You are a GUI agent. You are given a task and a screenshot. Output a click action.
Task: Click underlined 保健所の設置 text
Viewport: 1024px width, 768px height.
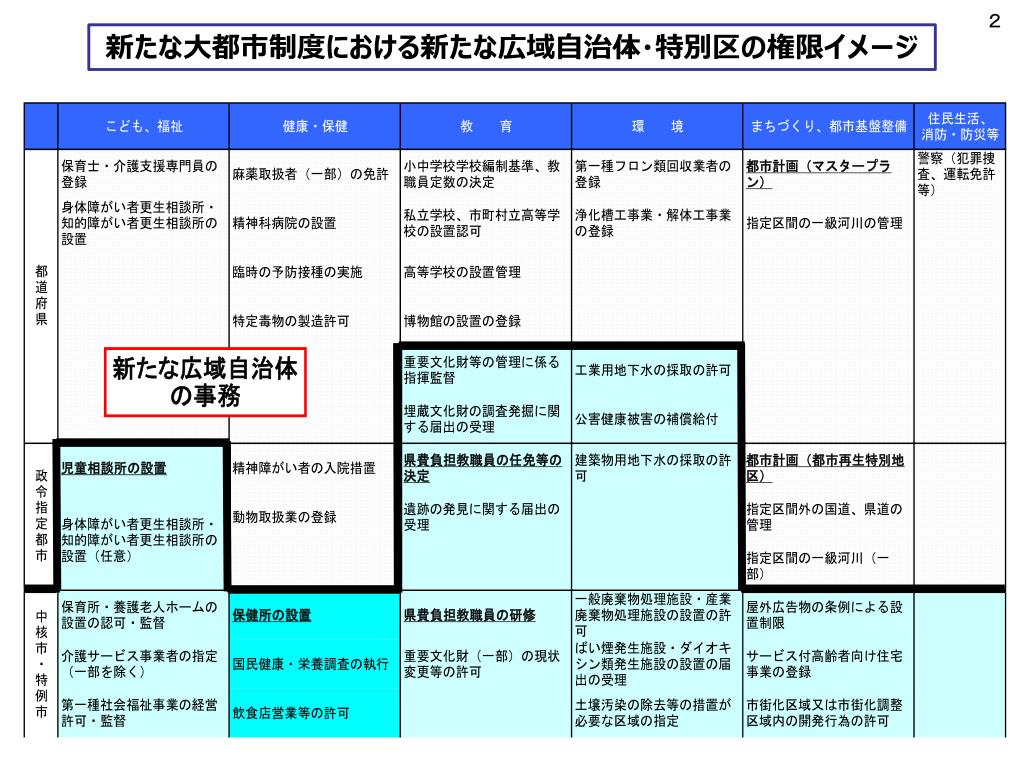[272, 615]
